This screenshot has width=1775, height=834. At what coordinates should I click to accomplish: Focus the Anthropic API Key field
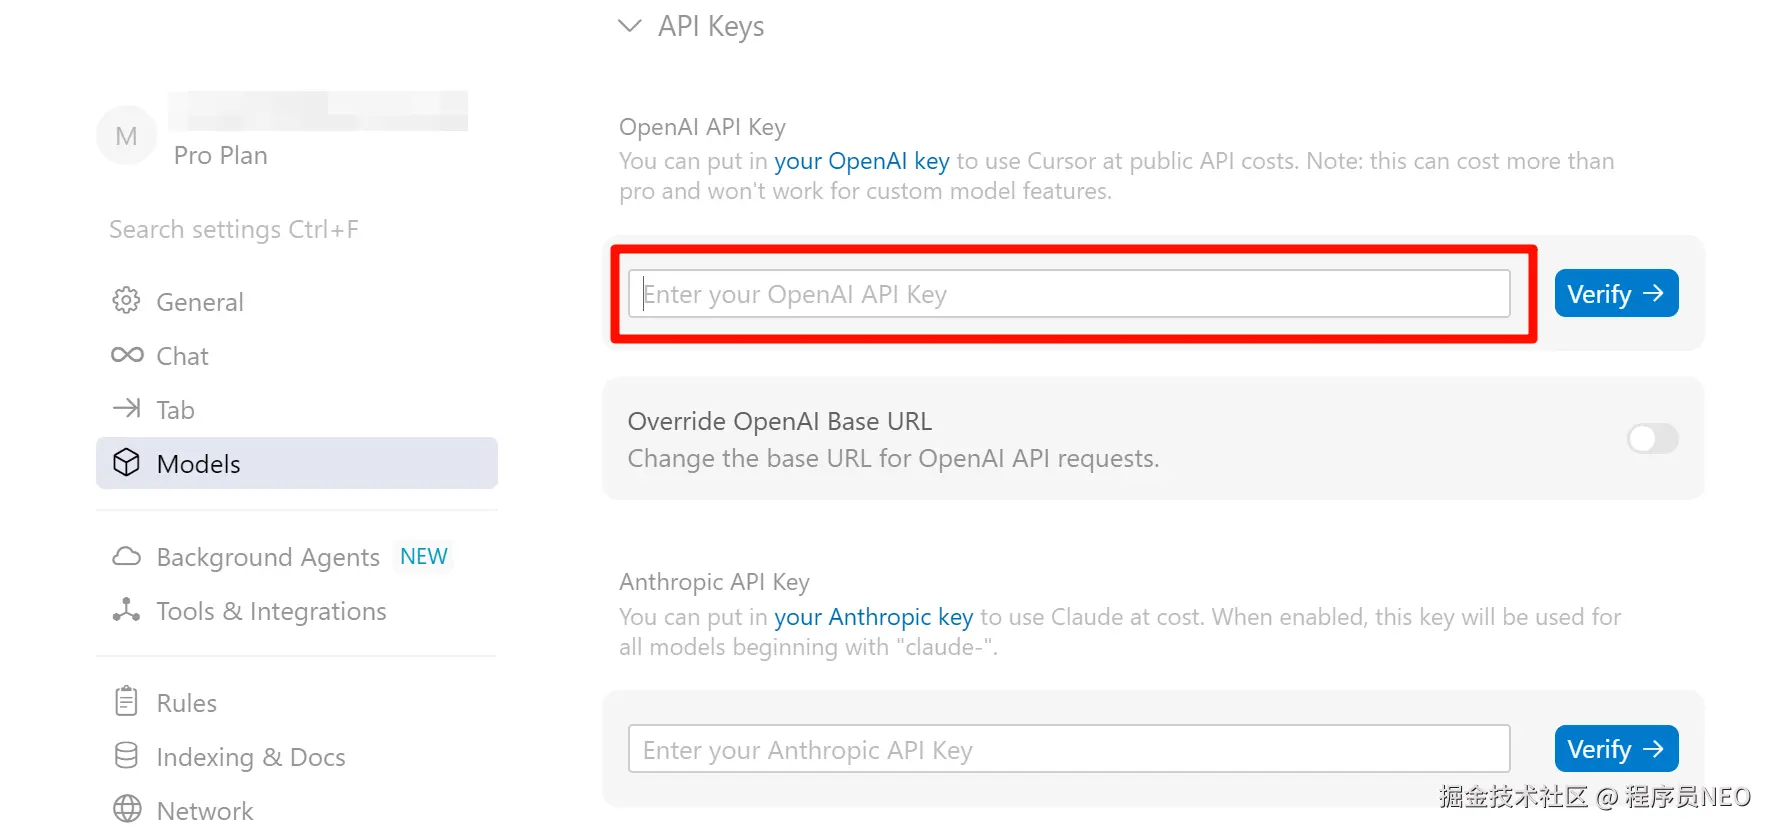click(1068, 749)
